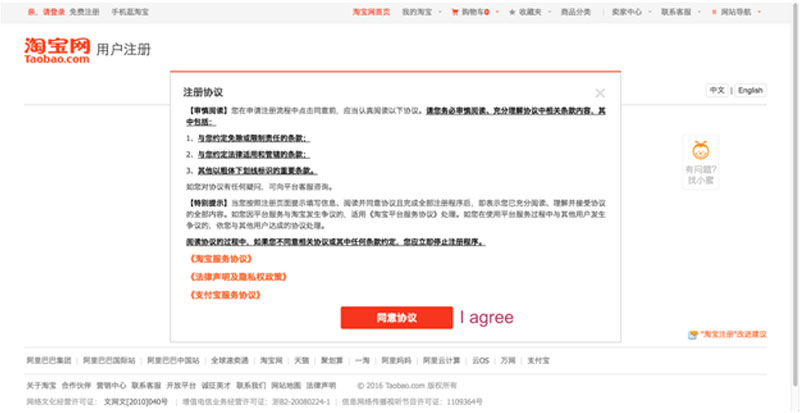The image size is (800, 413).
Task: Switch language to English
Action: (751, 90)
